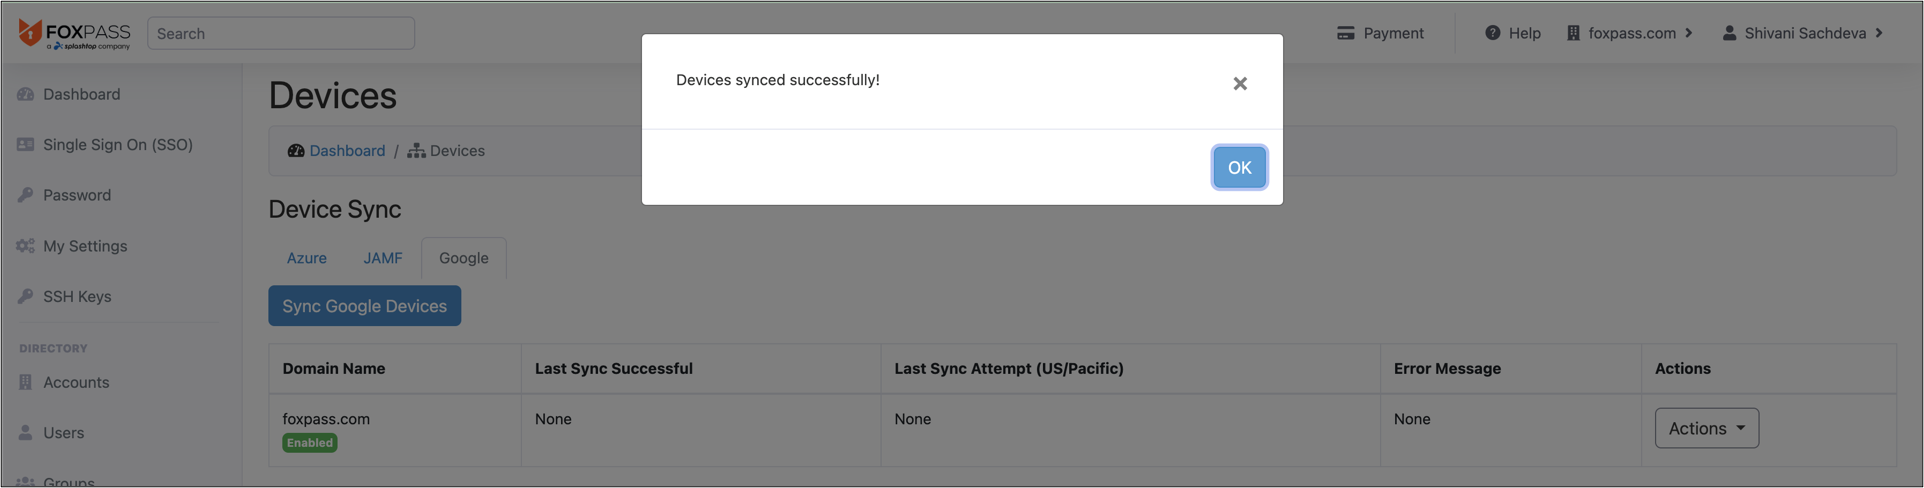Switch to the JAMF tab
This screenshot has height=488, width=1924.
(383, 258)
